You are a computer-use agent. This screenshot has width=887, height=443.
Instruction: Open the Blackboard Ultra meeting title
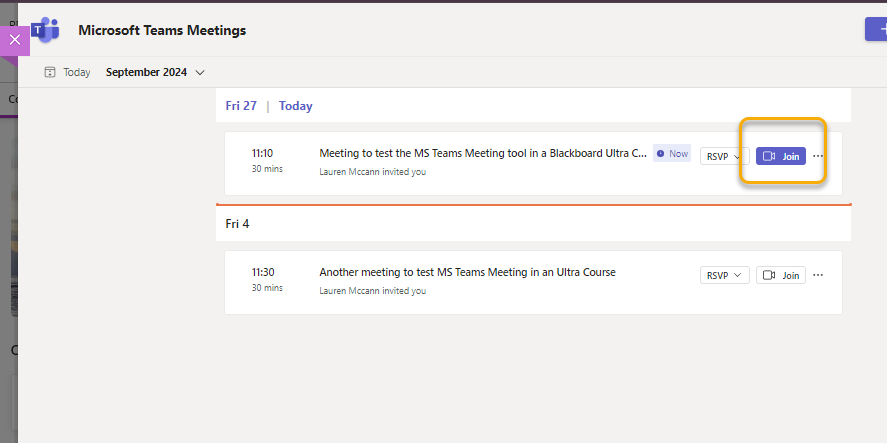point(482,153)
